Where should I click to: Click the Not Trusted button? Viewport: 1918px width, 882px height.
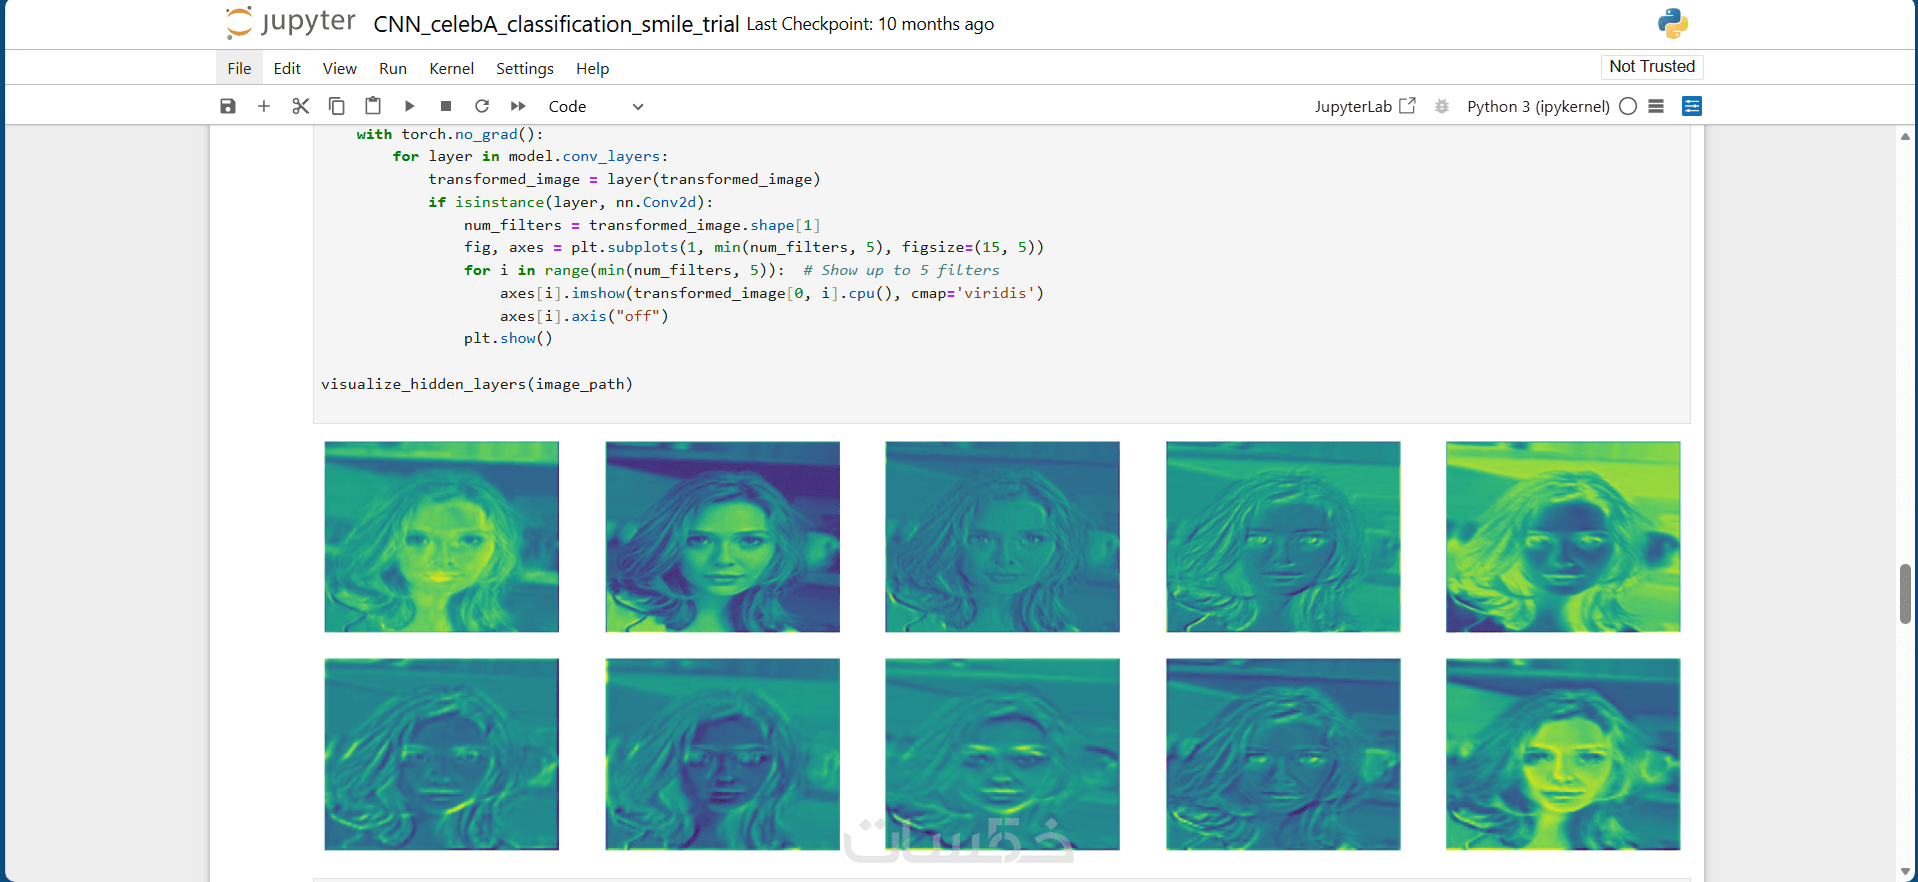1652,66
